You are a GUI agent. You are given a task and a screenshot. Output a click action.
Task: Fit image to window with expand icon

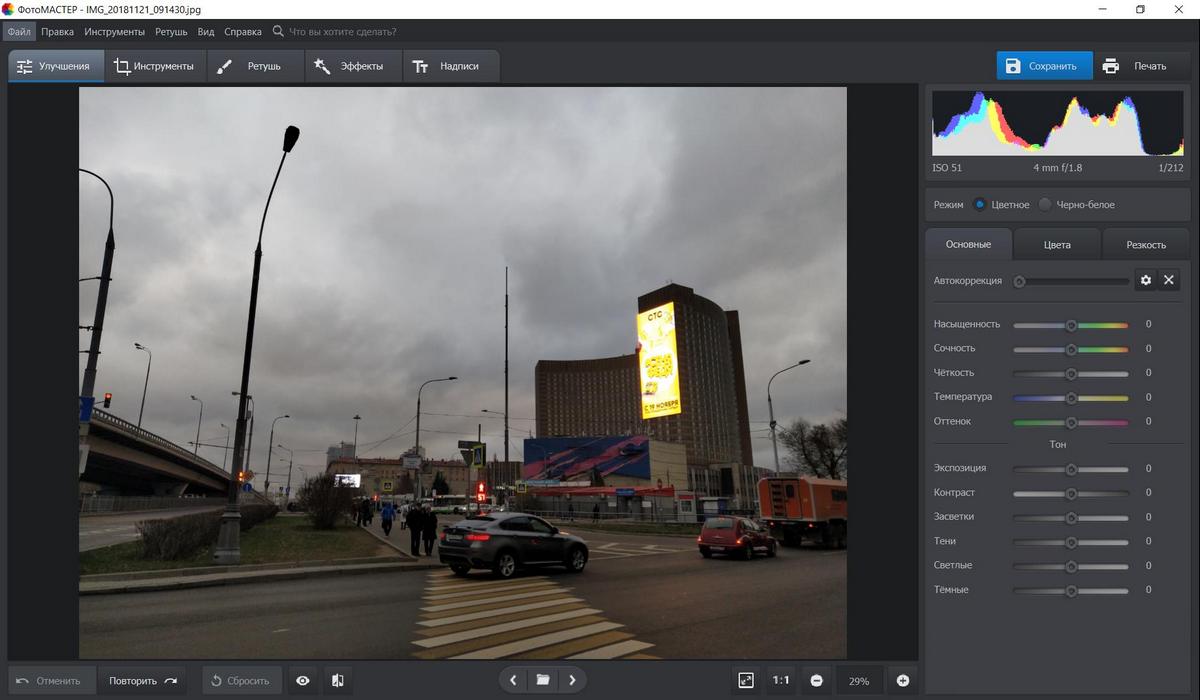click(x=746, y=680)
